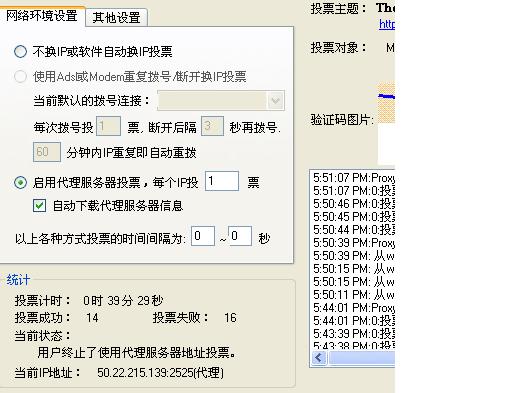
Task: Select log entry 5:50:11 PM
Action: (354, 295)
